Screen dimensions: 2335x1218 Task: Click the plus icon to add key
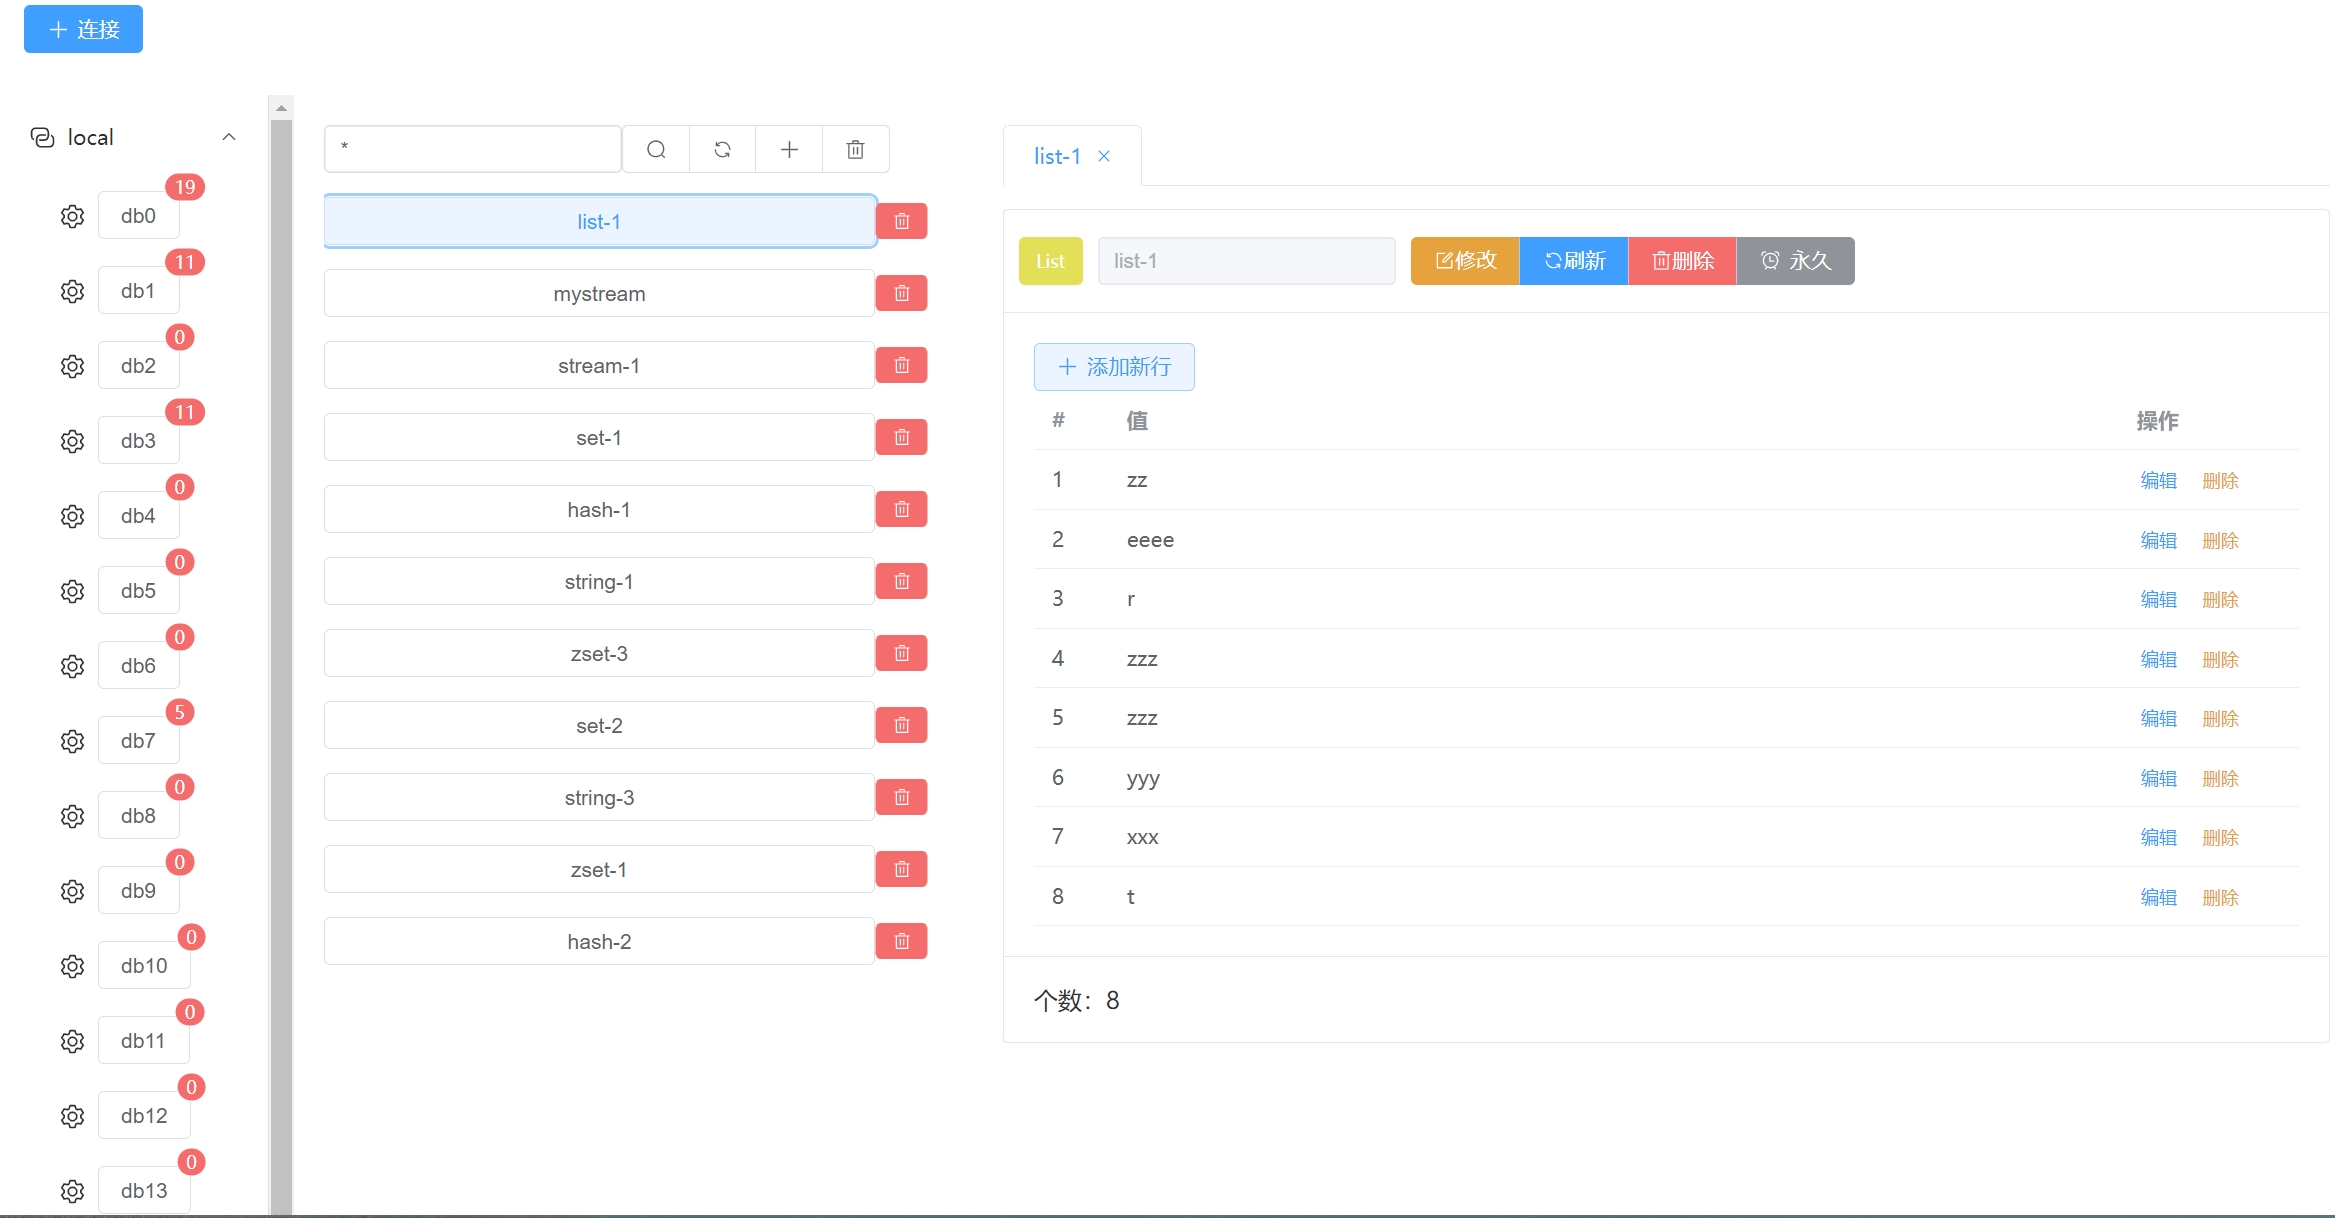(x=789, y=150)
